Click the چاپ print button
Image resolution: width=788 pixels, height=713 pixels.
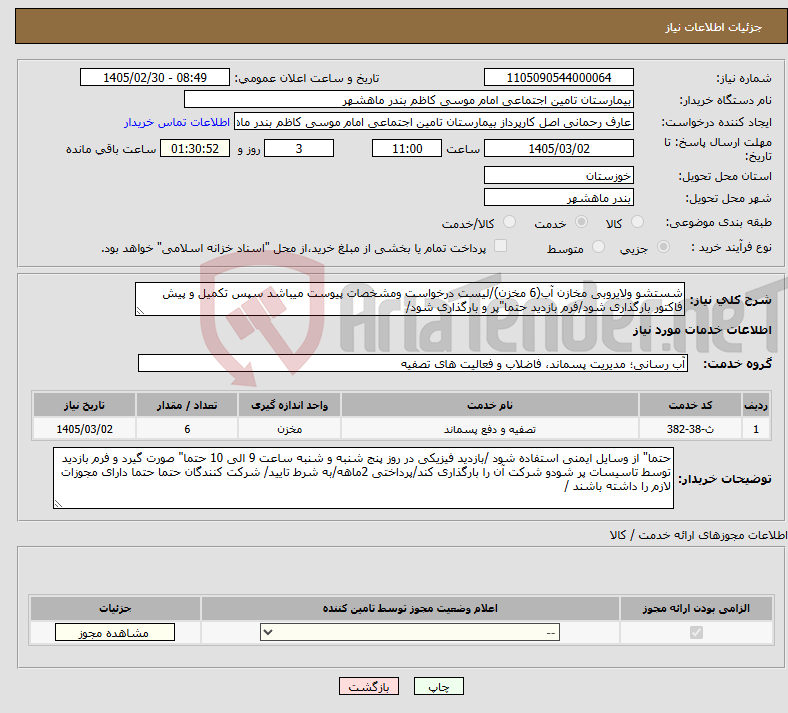[438, 686]
